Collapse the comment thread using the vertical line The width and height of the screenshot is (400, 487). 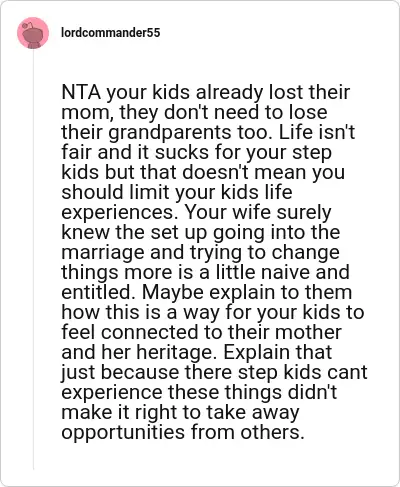point(33,259)
